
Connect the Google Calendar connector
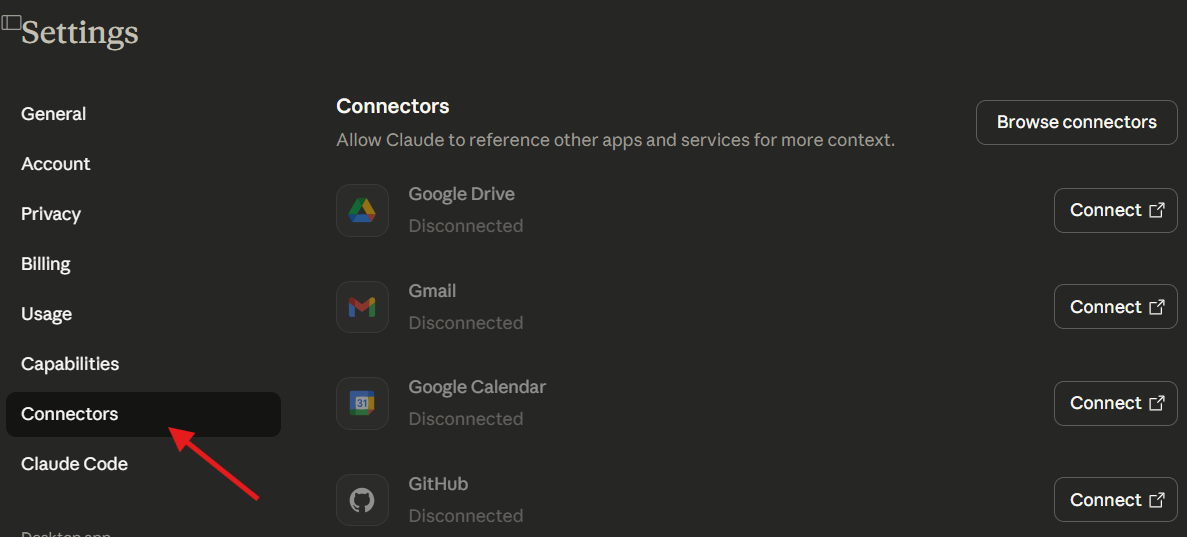(x=1115, y=403)
